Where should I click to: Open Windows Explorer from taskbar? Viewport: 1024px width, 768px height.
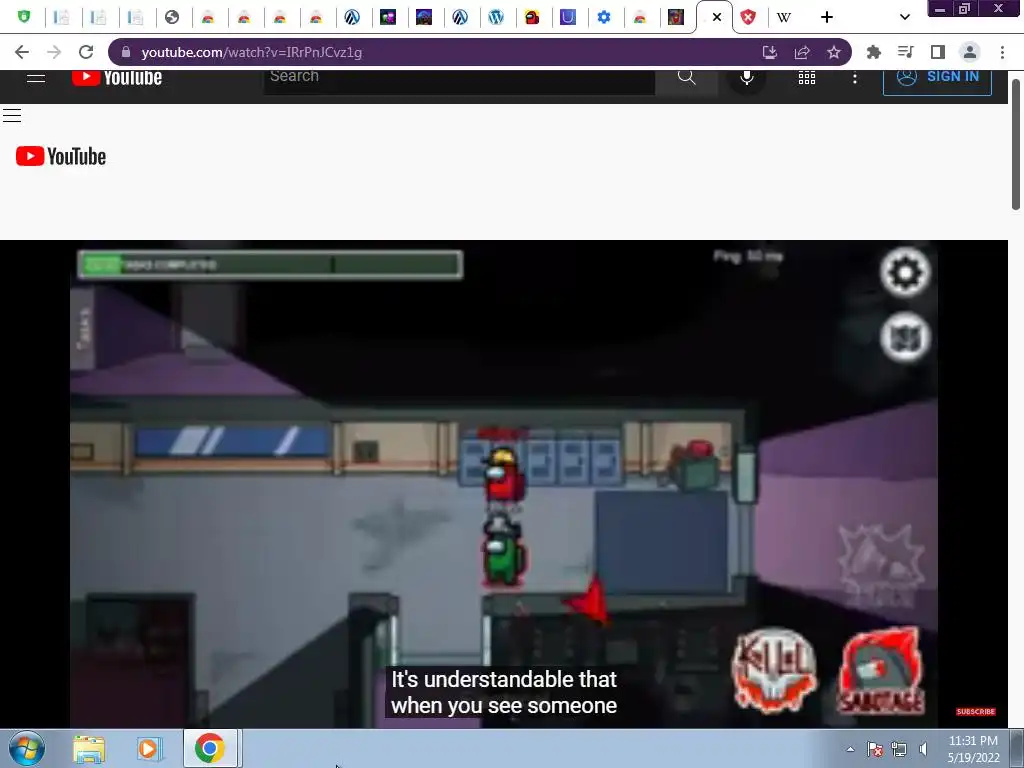click(x=89, y=749)
